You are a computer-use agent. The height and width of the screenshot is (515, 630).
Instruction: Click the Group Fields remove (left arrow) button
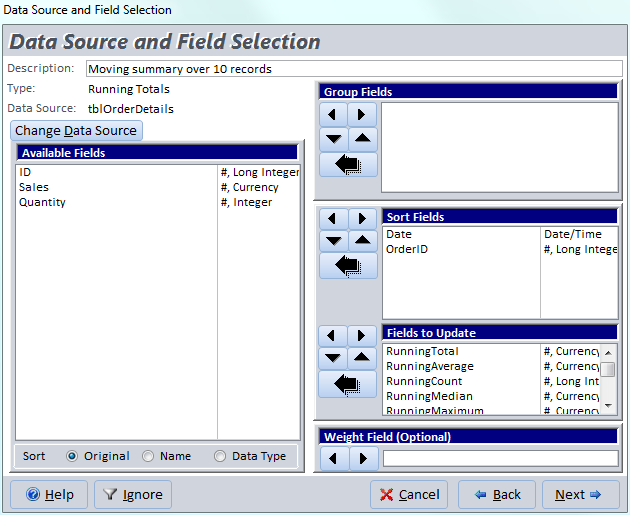click(333, 114)
